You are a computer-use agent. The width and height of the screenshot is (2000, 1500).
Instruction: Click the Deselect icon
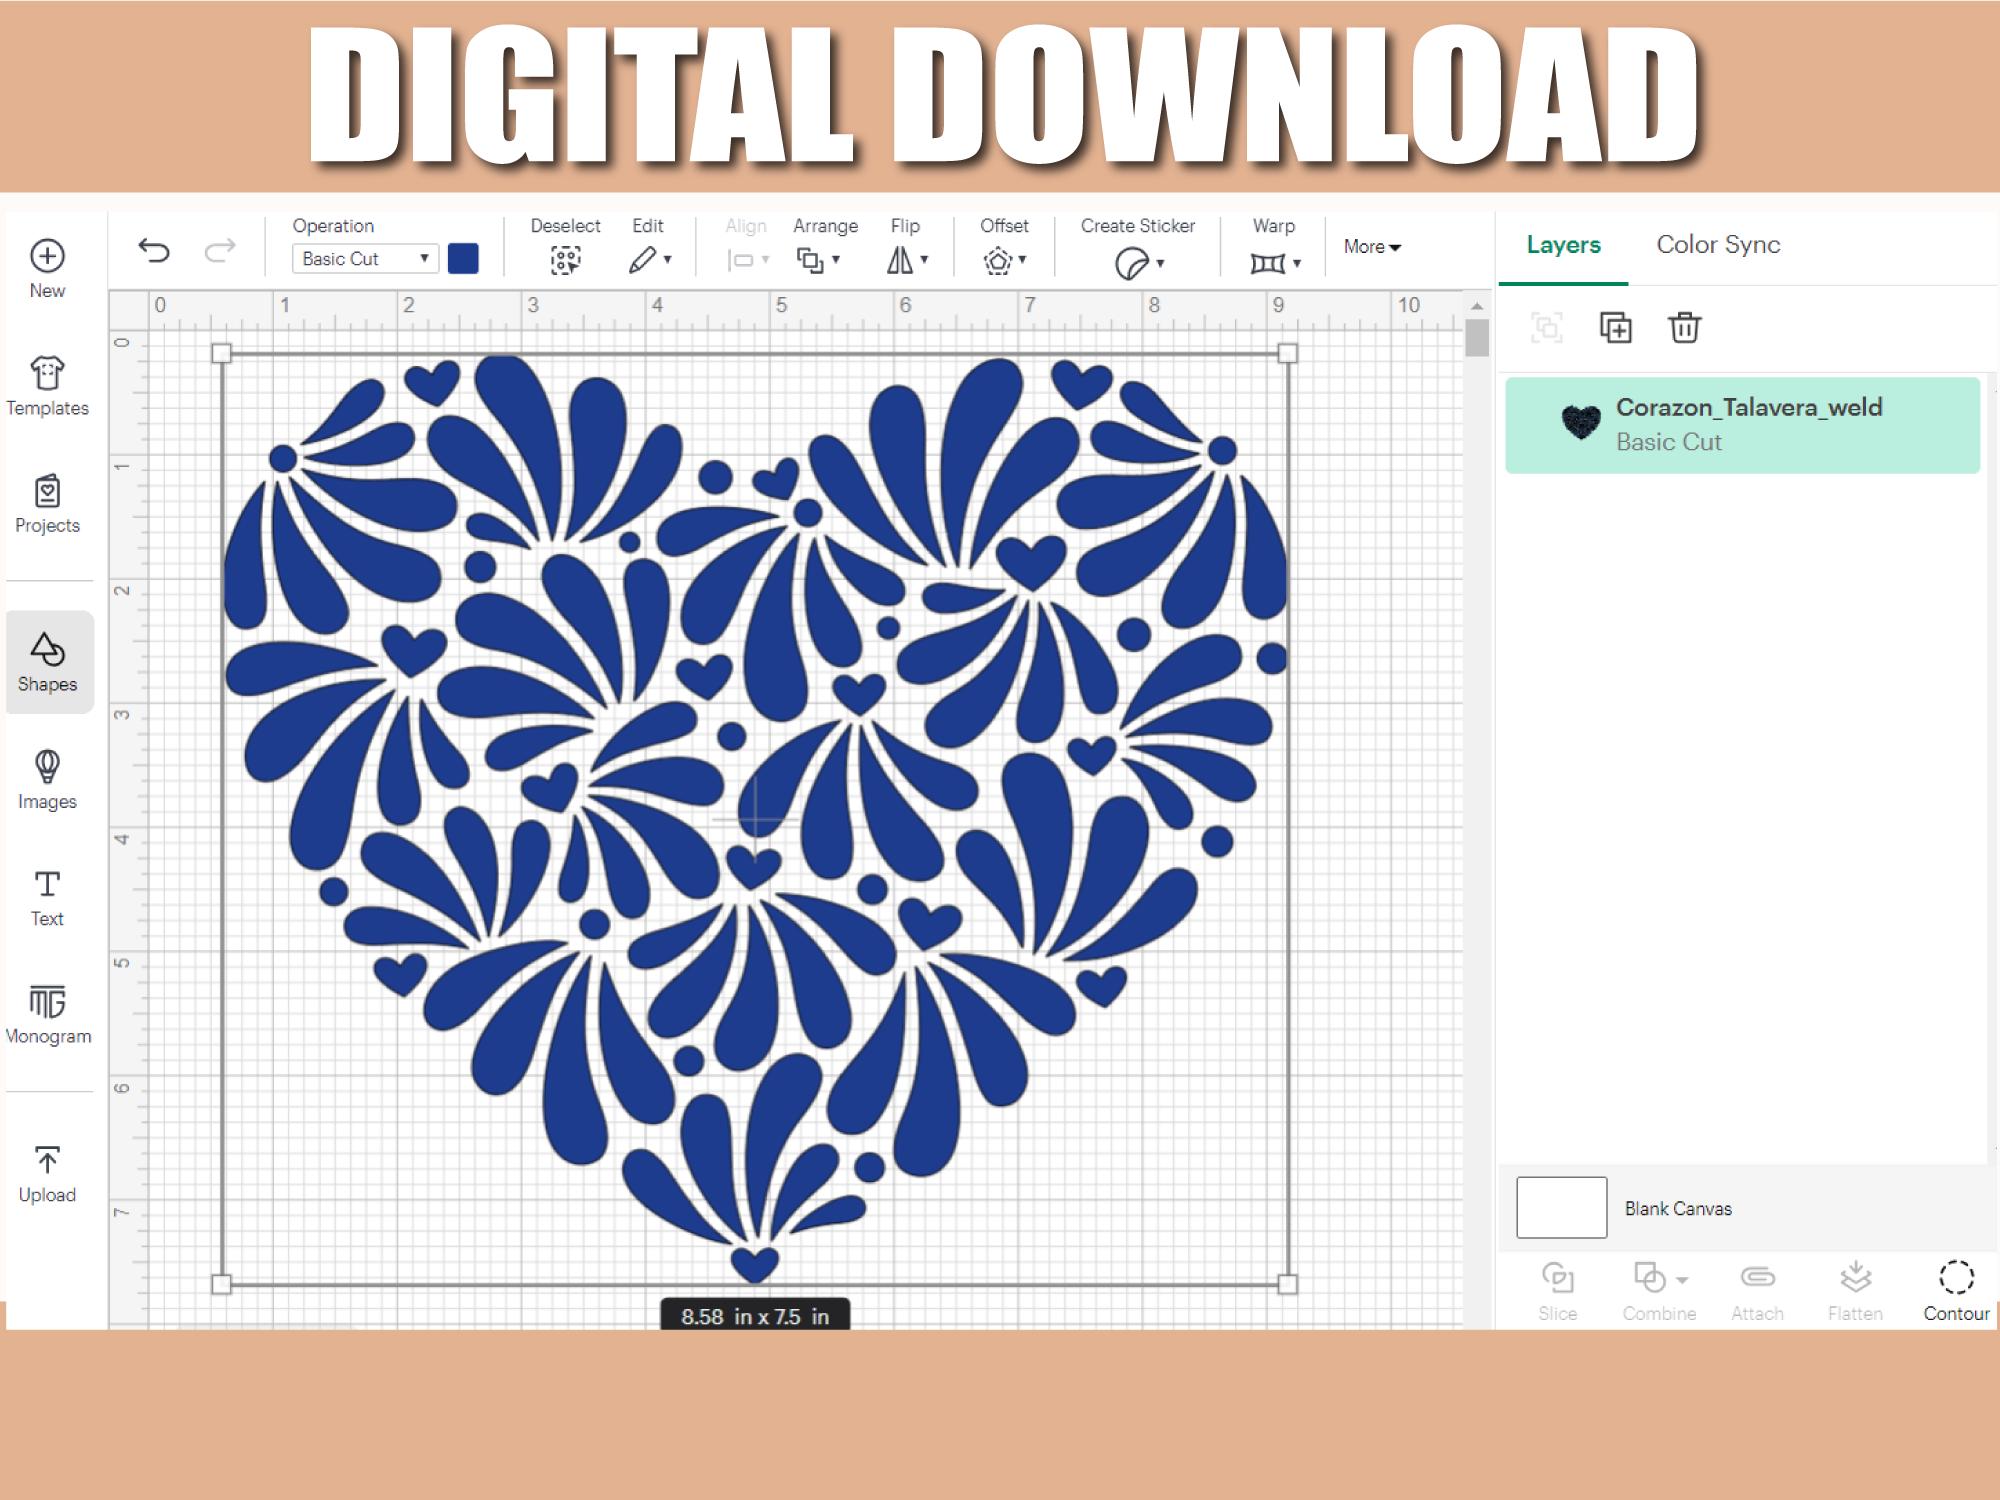(x=566, y=258)
